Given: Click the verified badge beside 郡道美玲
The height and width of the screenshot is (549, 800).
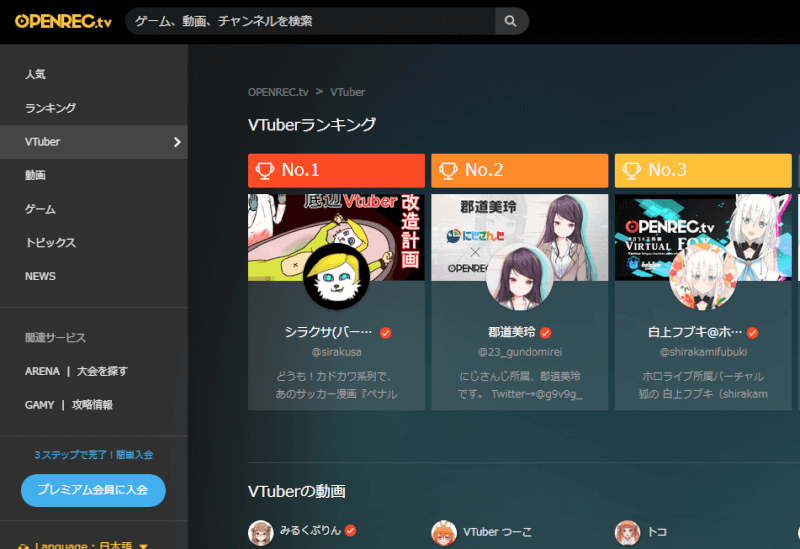Looking at the screenshot, I should click(x=545, y=333).
